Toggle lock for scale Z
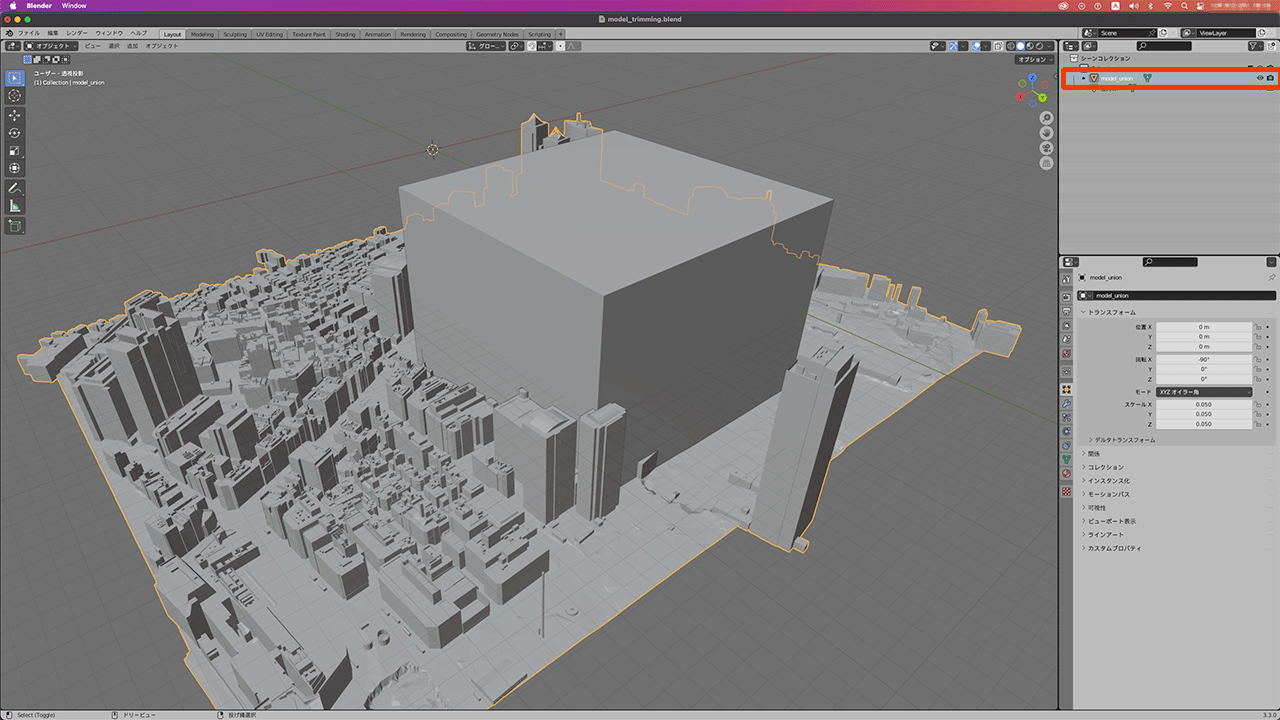The width and height of the screenshot is (1280, 720). [1258, 424]
